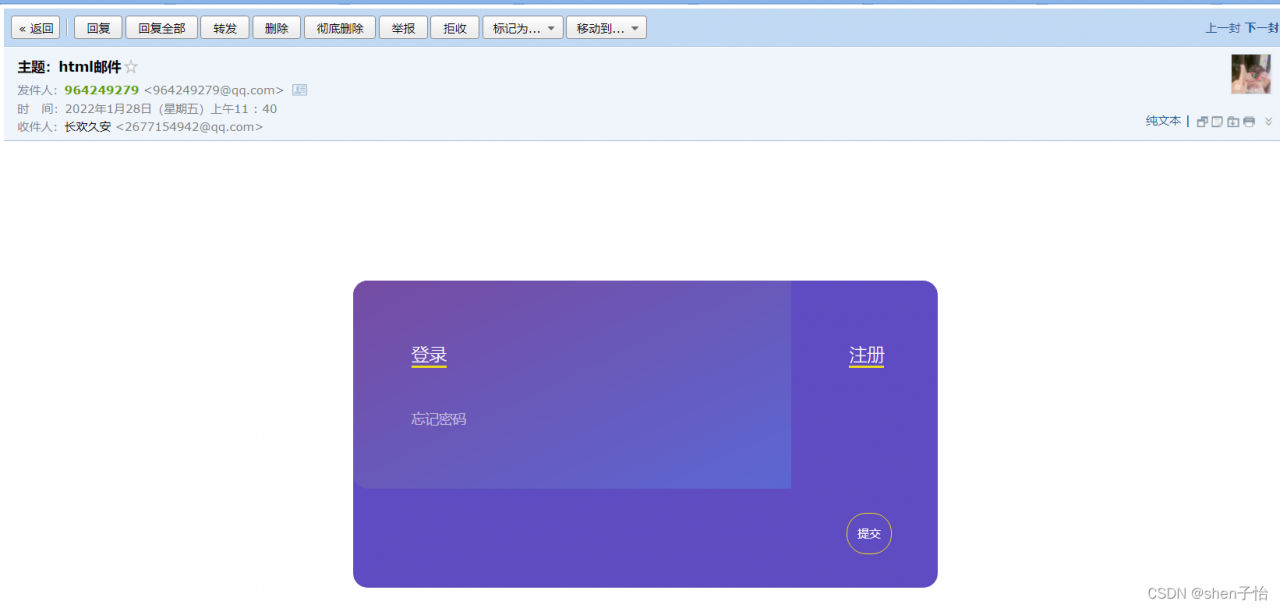This screenshot has height=608, width=1280.
Task: Click the 转发 button
Action: point(225,28)
